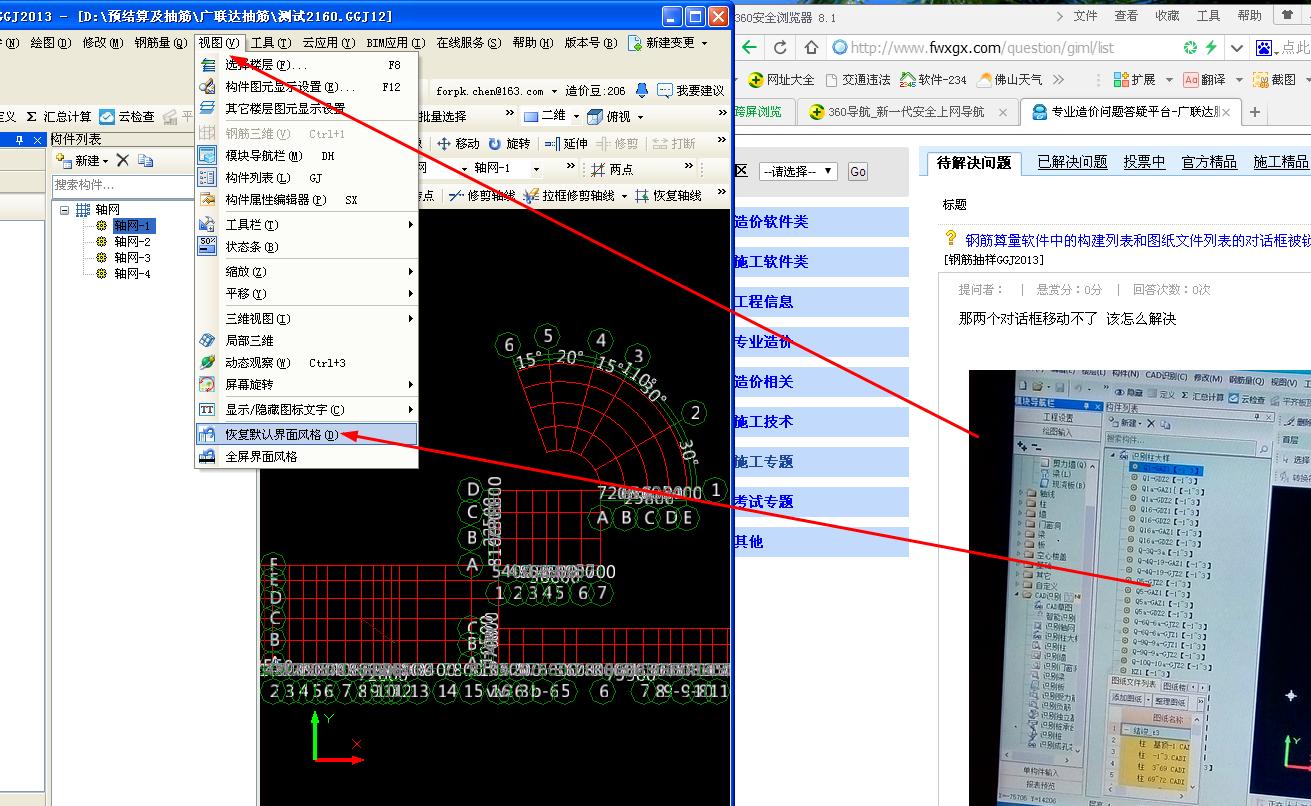Select 轴网-3 in component tree
Screen dimensions: 1311x806
(x=132, y=258)
